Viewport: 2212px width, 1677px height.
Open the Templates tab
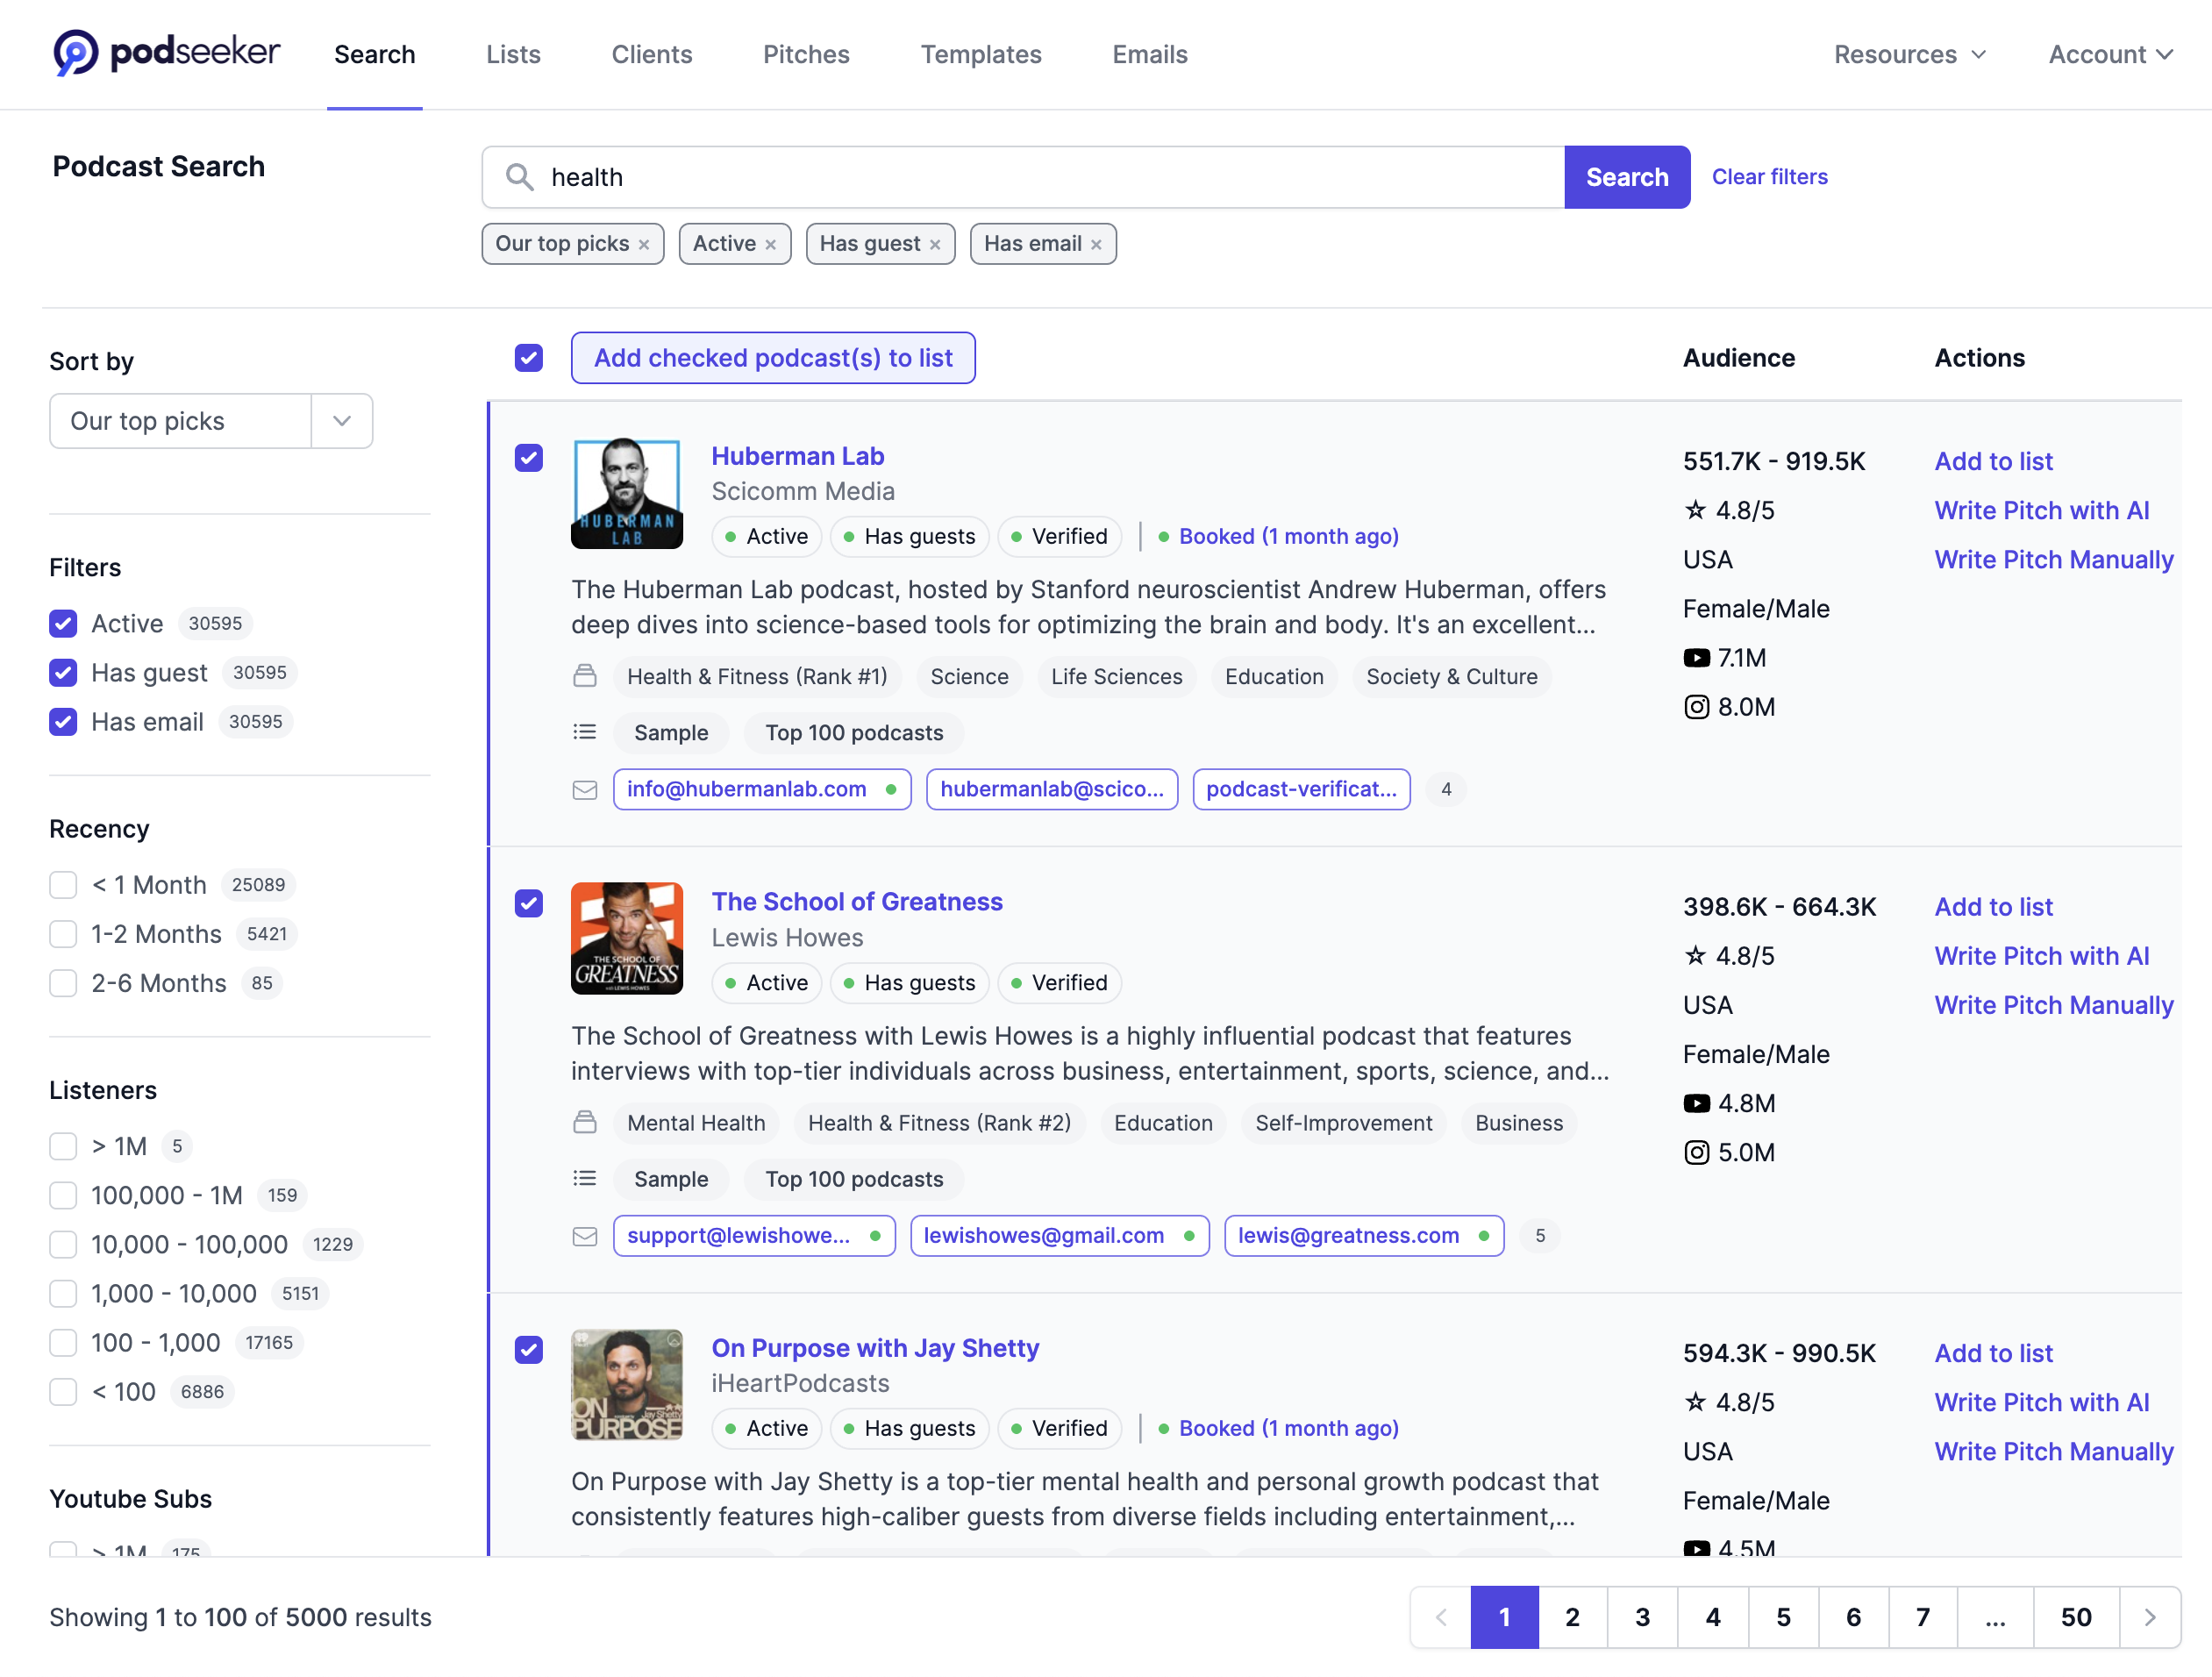pyautogui.click(x=981, y=54)
